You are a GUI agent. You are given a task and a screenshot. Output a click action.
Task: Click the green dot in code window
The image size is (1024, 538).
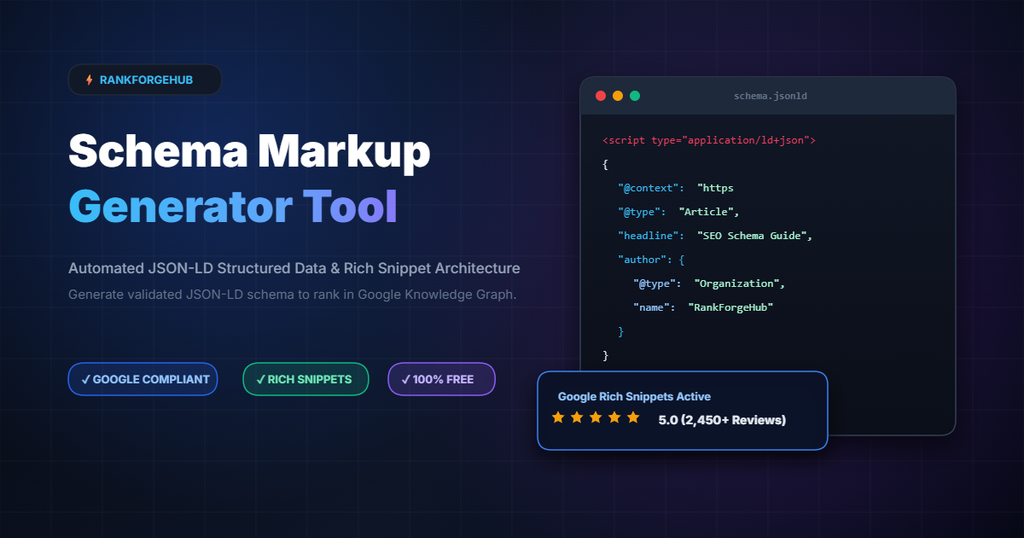[635, 96]
